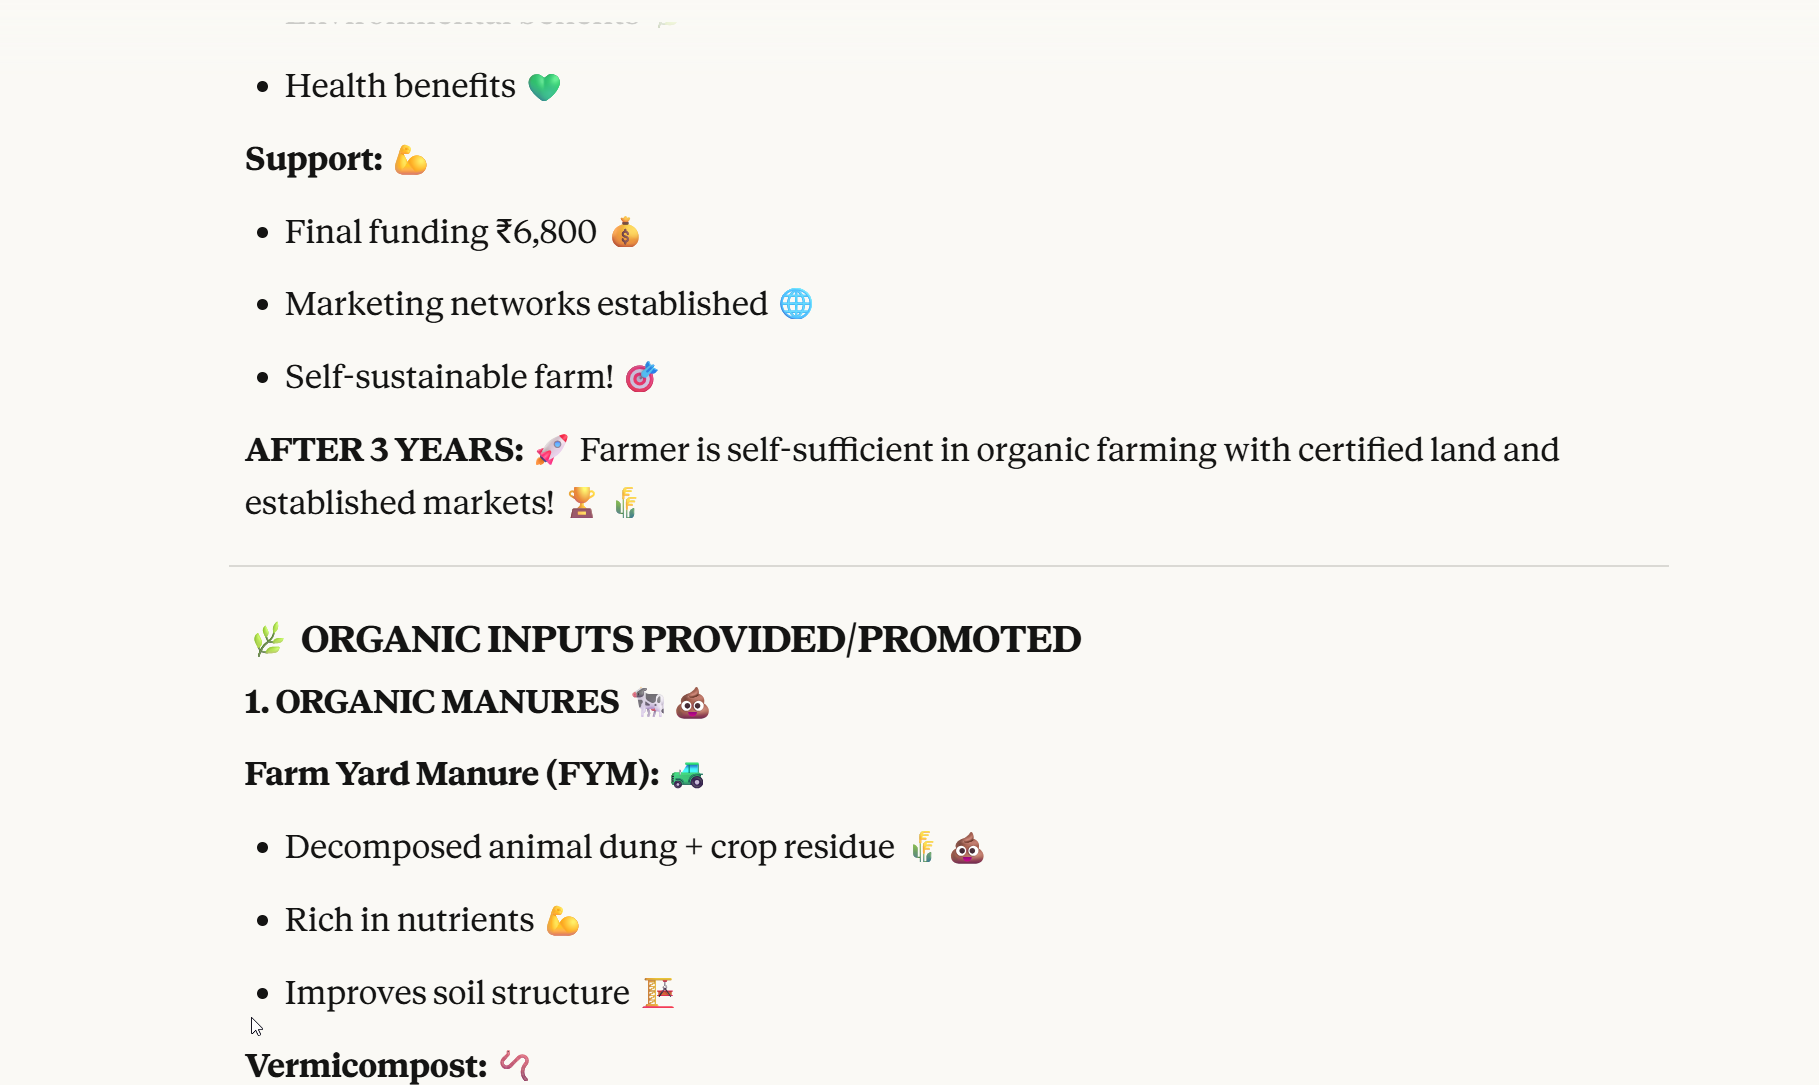
Task: Click the Marketing networks established bullet text
Action: [x=526, y=304]
